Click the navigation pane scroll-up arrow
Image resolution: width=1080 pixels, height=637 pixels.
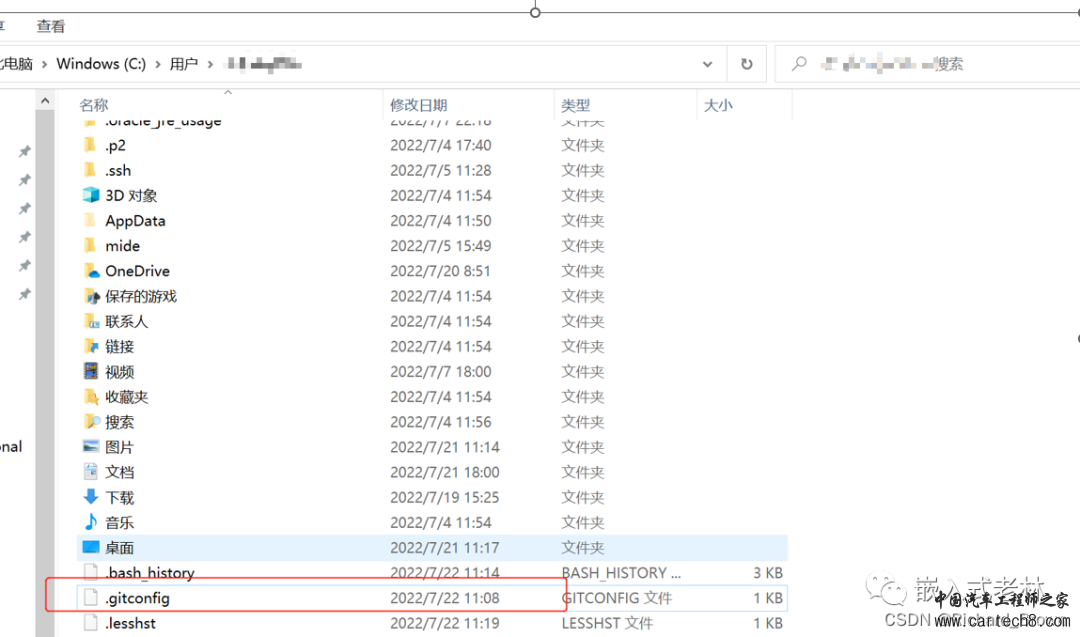pos(45,101)
